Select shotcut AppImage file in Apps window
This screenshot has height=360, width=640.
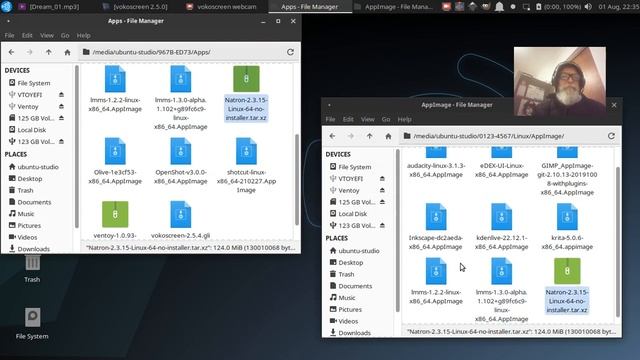[x=246, y=165]
